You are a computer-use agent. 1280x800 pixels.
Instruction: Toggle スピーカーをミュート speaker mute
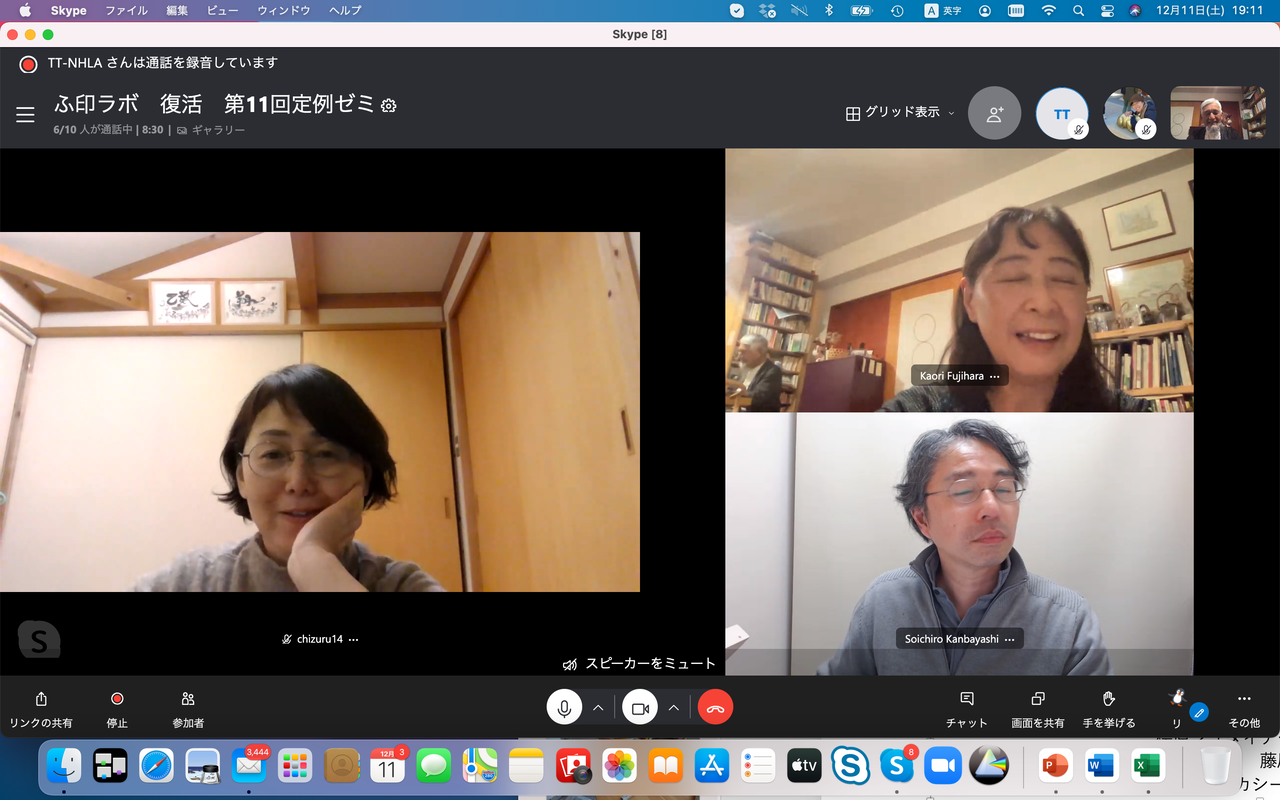tap(640, 664)
